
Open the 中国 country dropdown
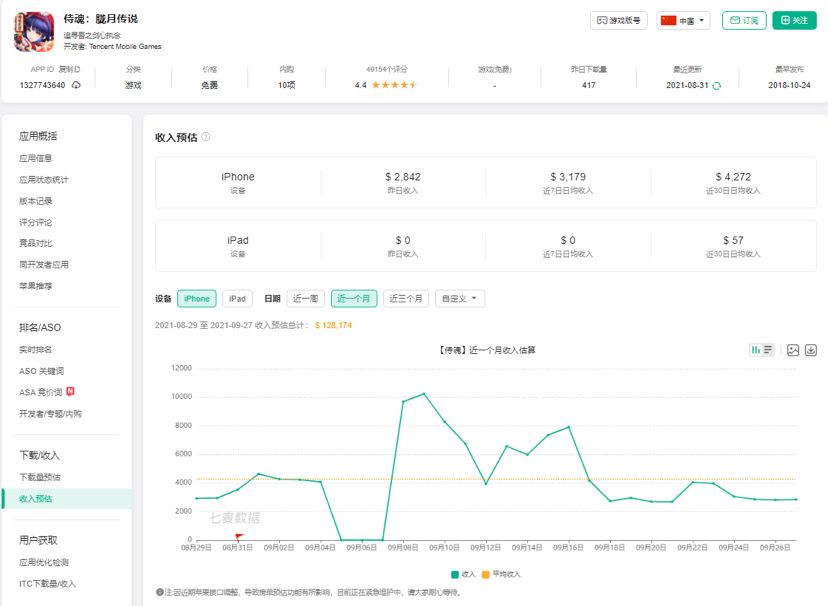683,21
